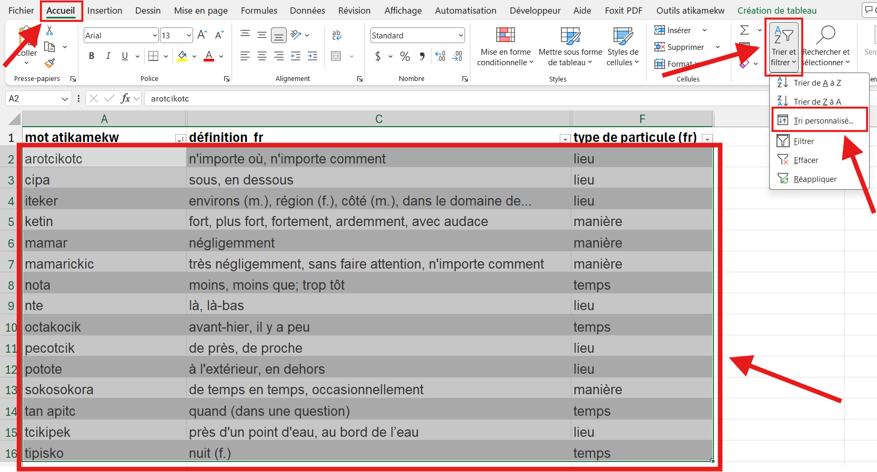Viewport: 877px width, 472px height.
Task: Click Insérer cells button
Action: pos(673,30)
